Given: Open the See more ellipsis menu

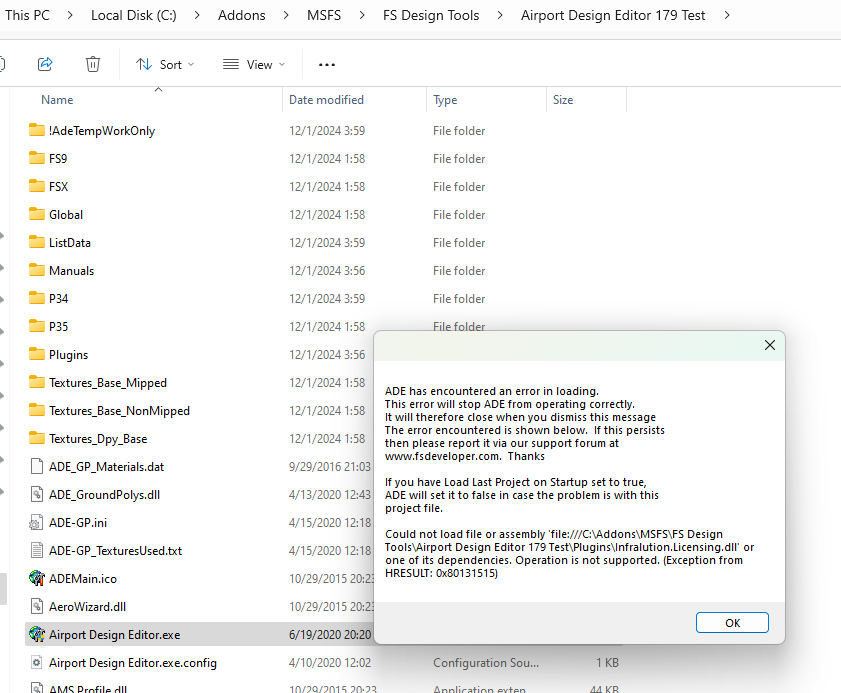Looking at the screenshot, I should coord(327,64).
